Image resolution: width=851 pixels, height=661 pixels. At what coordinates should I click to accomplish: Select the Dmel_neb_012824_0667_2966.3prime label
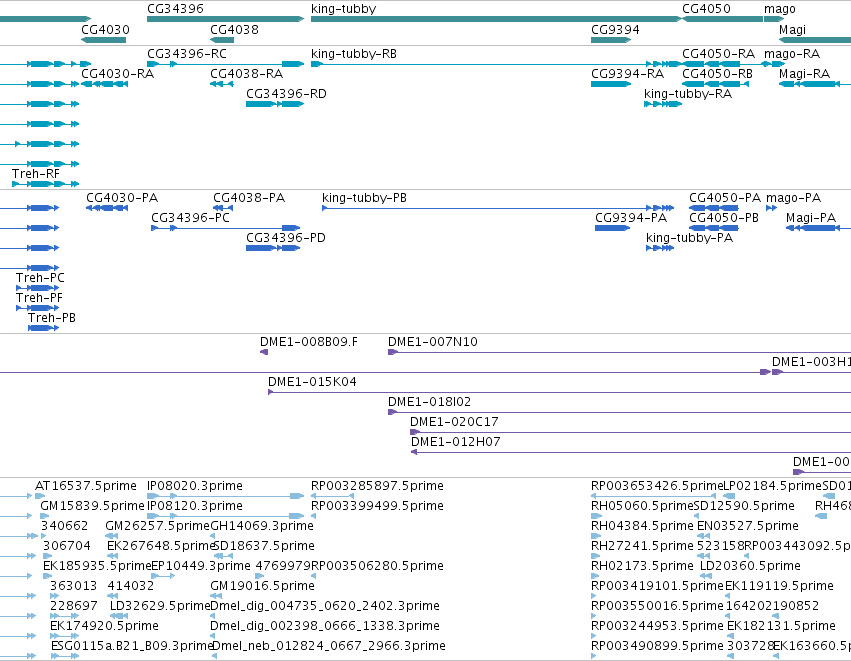point(328,646)
